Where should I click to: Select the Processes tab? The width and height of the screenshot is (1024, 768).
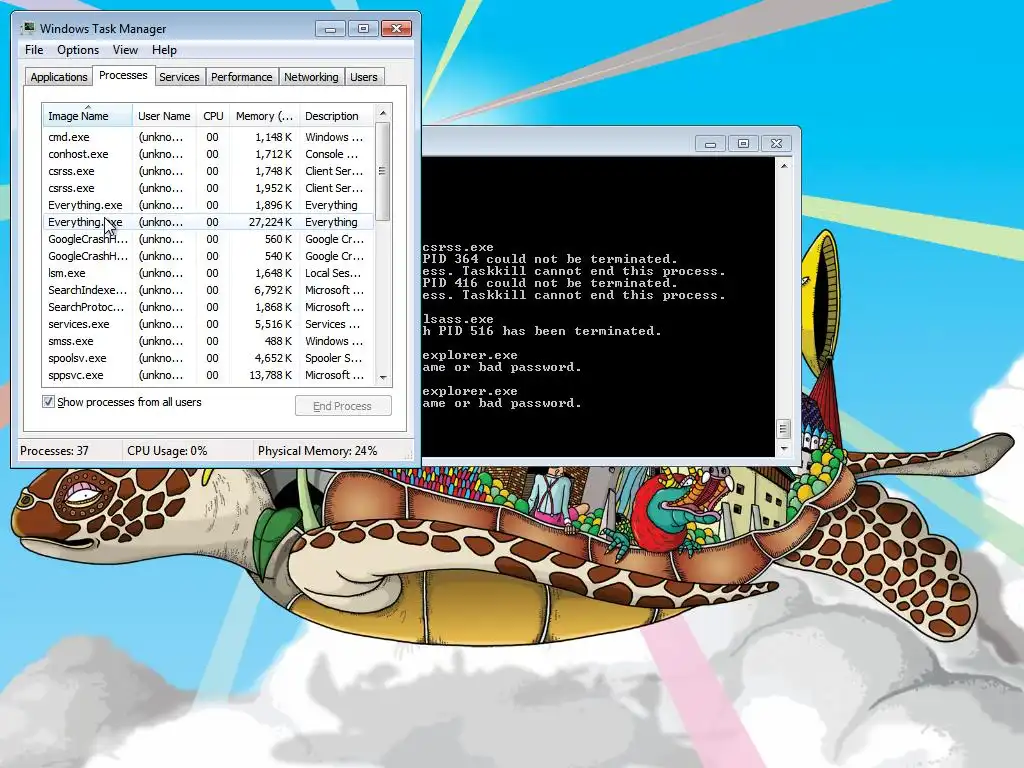tap(123, 75)
